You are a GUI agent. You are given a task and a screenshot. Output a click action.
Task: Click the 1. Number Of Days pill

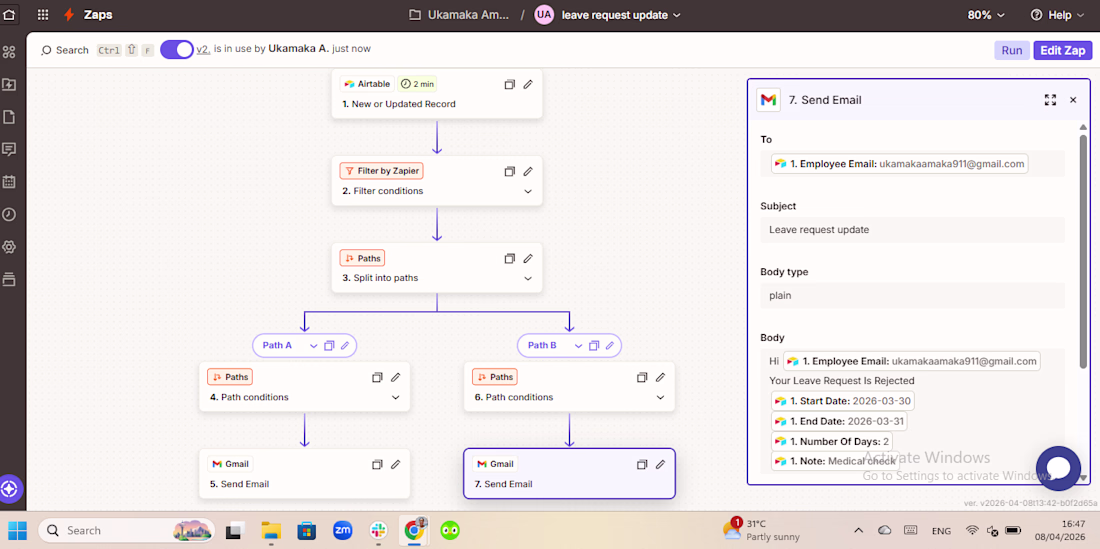tap(831, 442)
